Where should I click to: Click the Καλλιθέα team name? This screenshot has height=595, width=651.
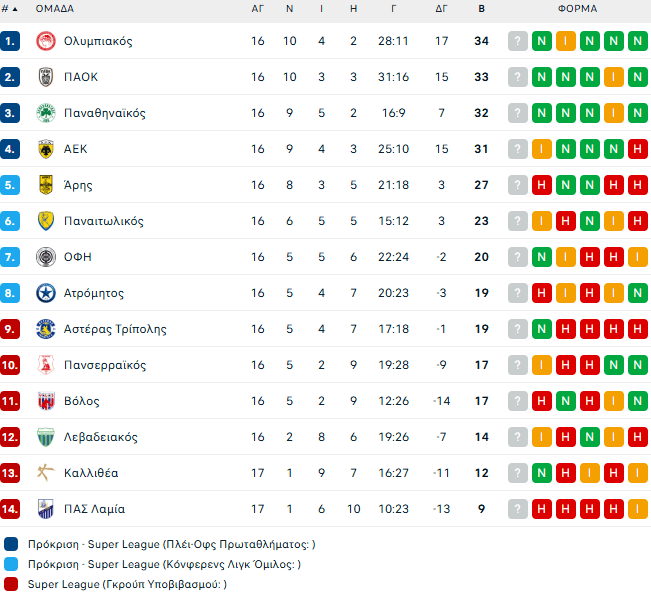(x=91, y=473)
